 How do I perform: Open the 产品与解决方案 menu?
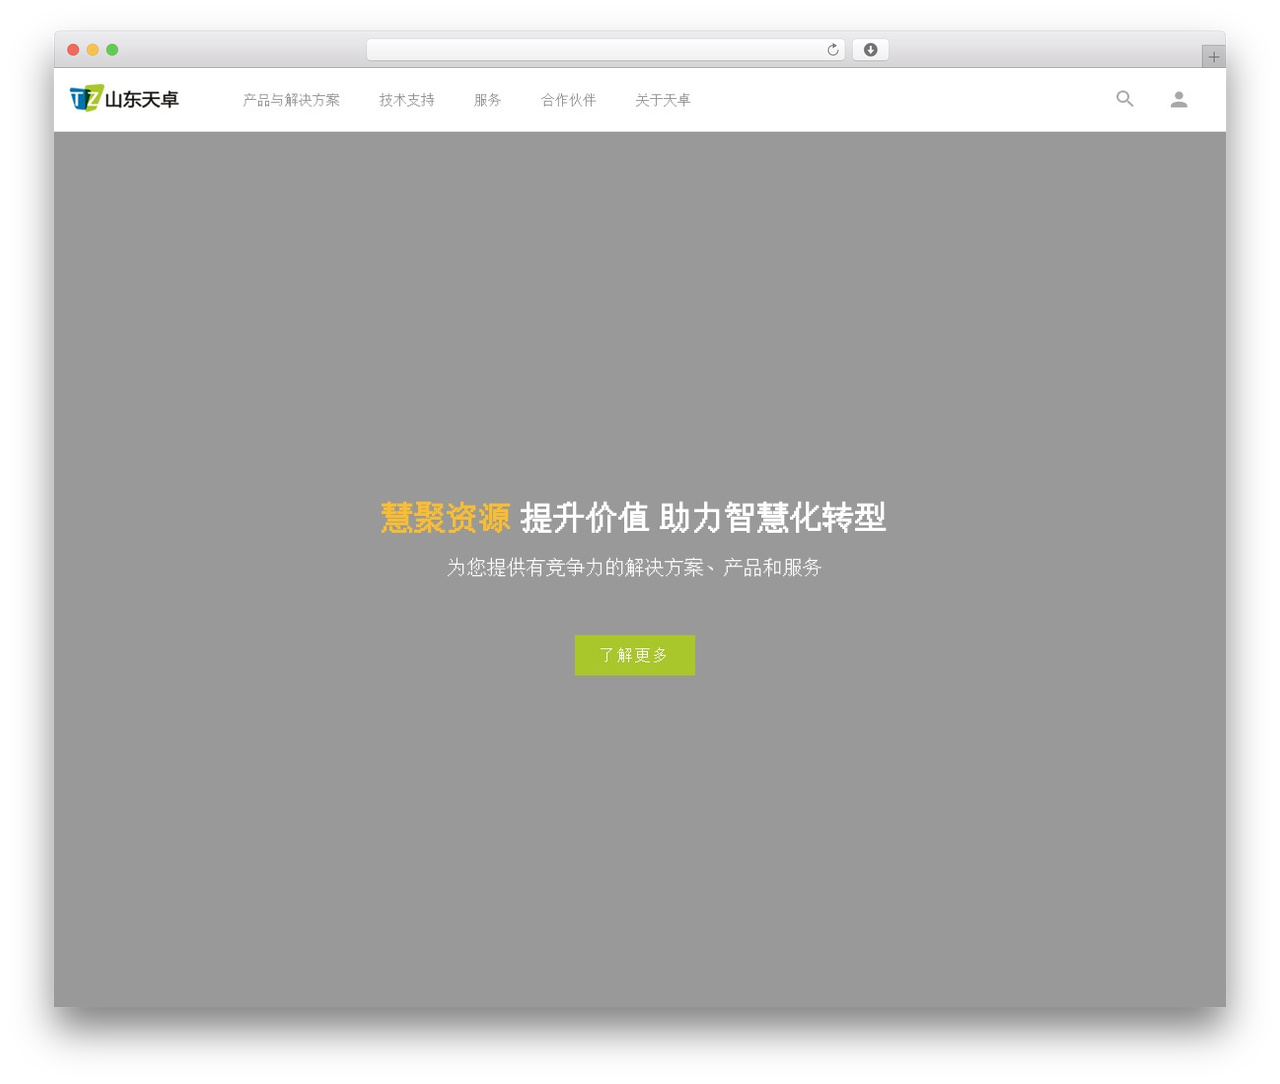[x=291, y=100]
